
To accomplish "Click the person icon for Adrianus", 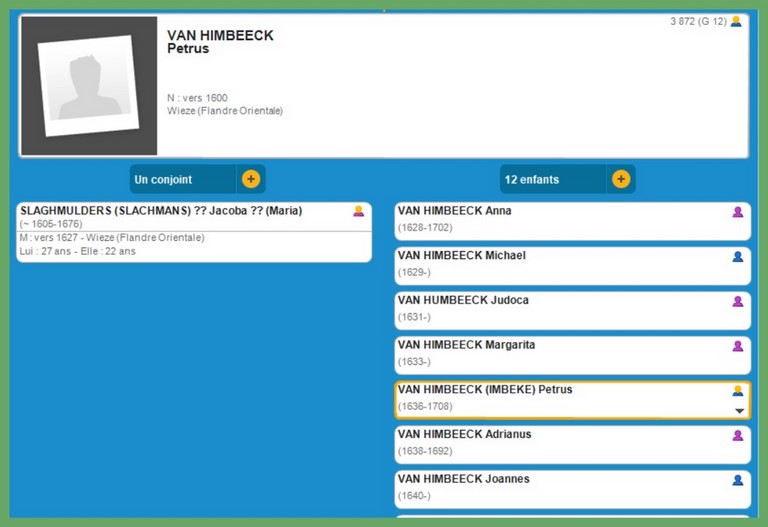I will click(738, 435).
